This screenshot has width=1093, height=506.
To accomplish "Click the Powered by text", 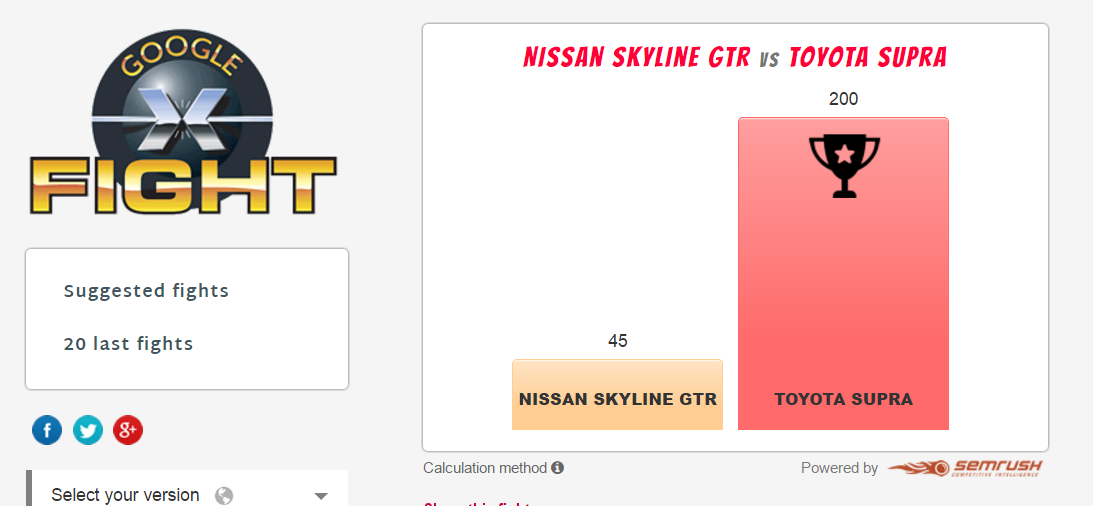I will pyautogui.click(x=839, y=468).
